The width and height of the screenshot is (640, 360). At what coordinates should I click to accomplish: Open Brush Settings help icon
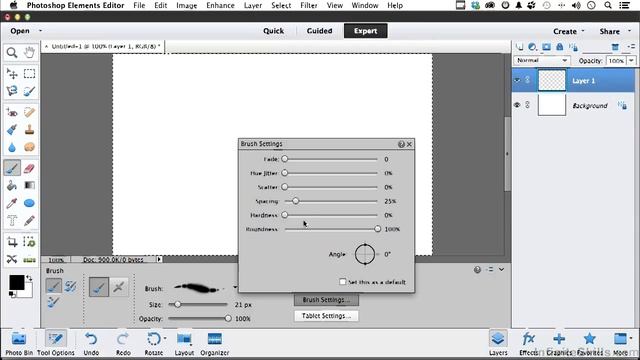pyautogui.click(x=401, y=144)
